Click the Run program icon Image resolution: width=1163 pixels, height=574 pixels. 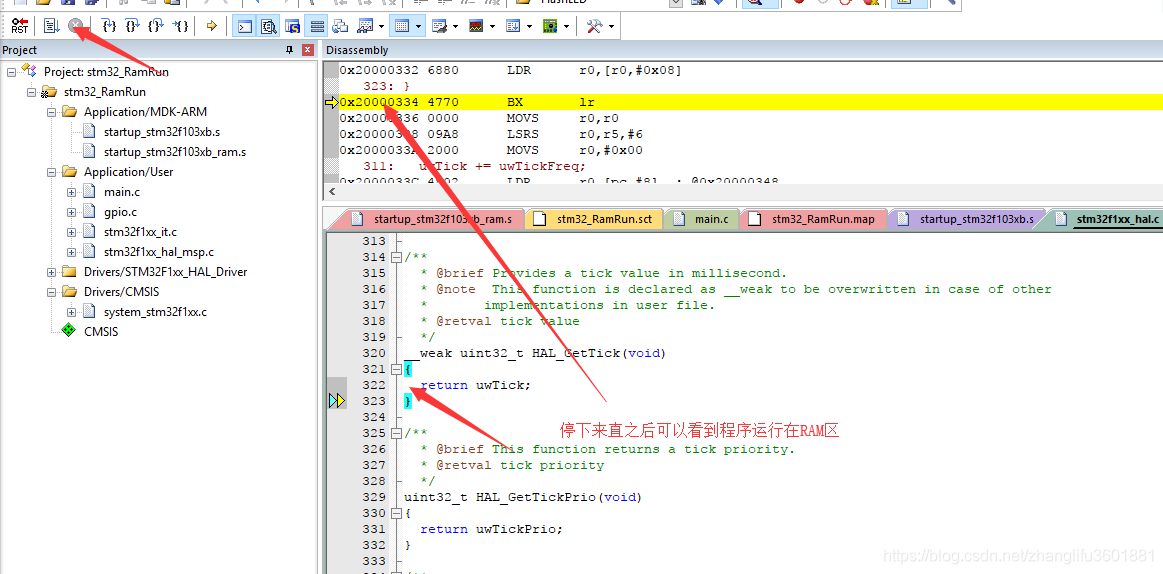click(50, 26)
